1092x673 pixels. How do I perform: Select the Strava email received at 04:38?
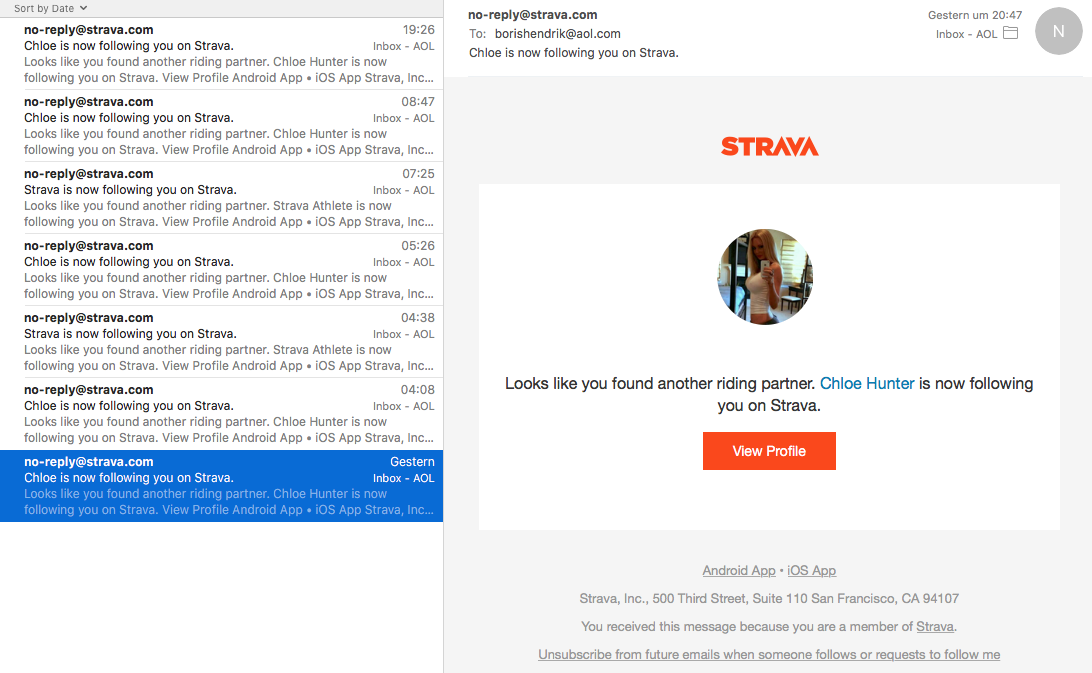coord(221,341)
